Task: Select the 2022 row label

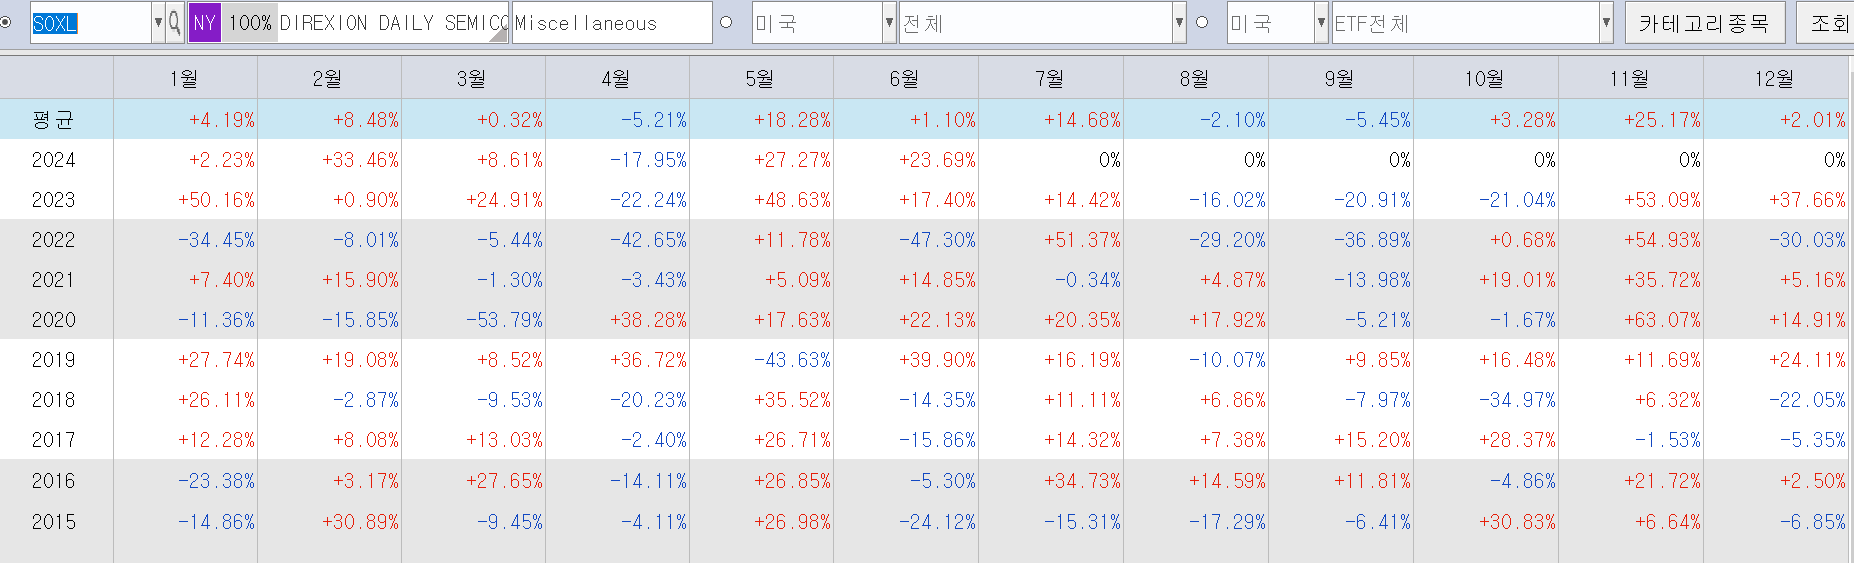Action: tap(54, 240)
